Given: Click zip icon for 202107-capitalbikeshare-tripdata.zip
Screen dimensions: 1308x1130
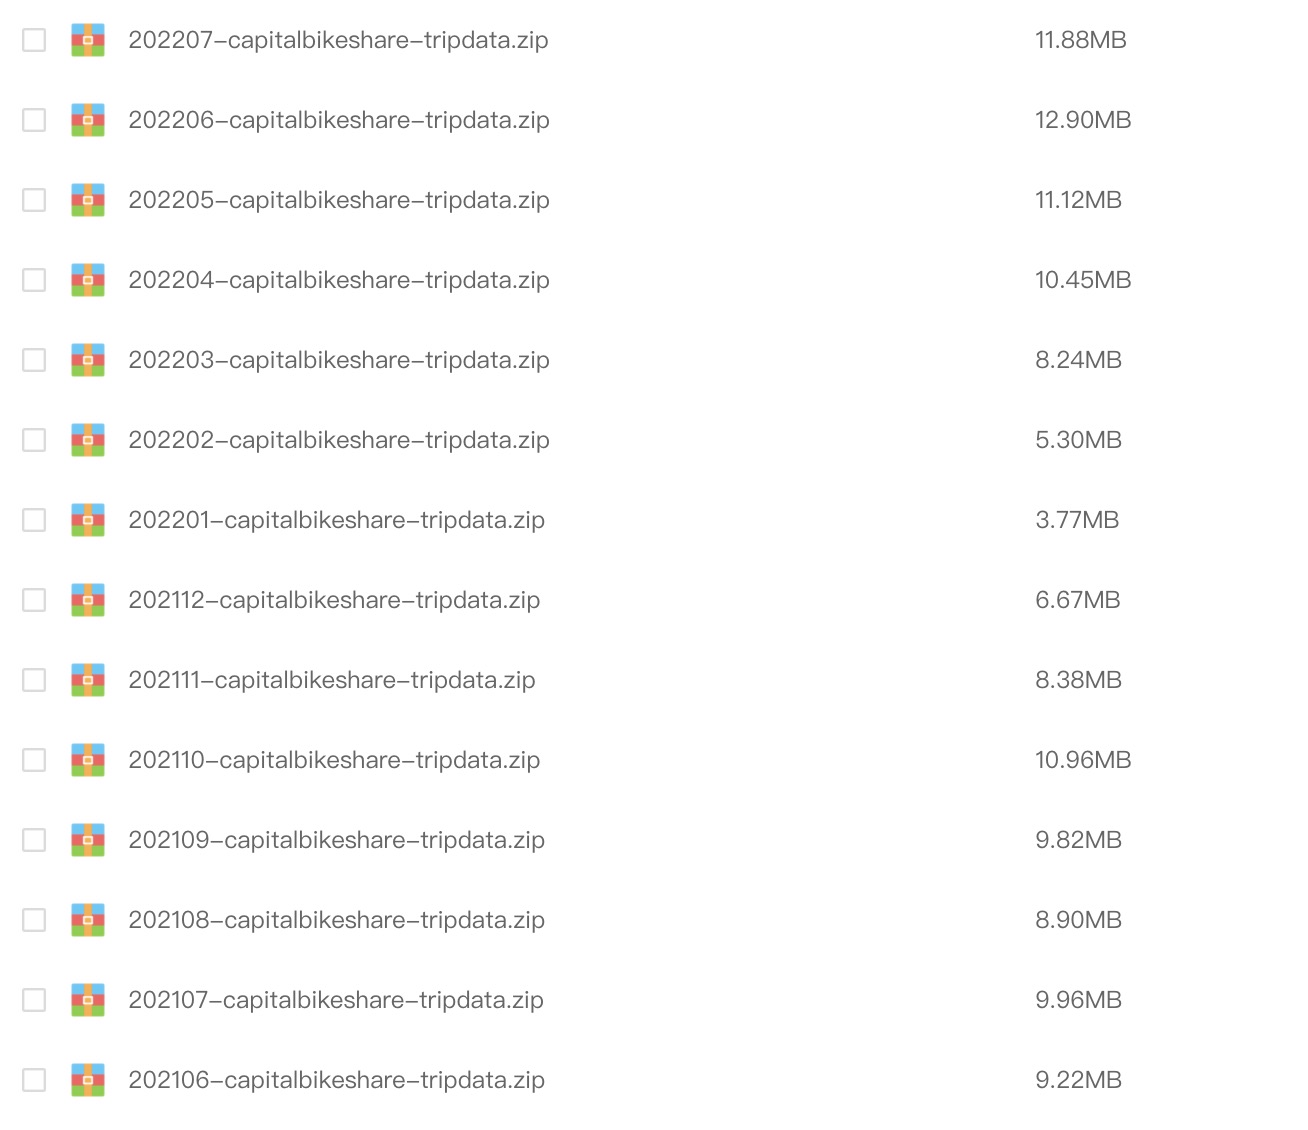Looking at the screenshot, I should tap(88, 1000).
